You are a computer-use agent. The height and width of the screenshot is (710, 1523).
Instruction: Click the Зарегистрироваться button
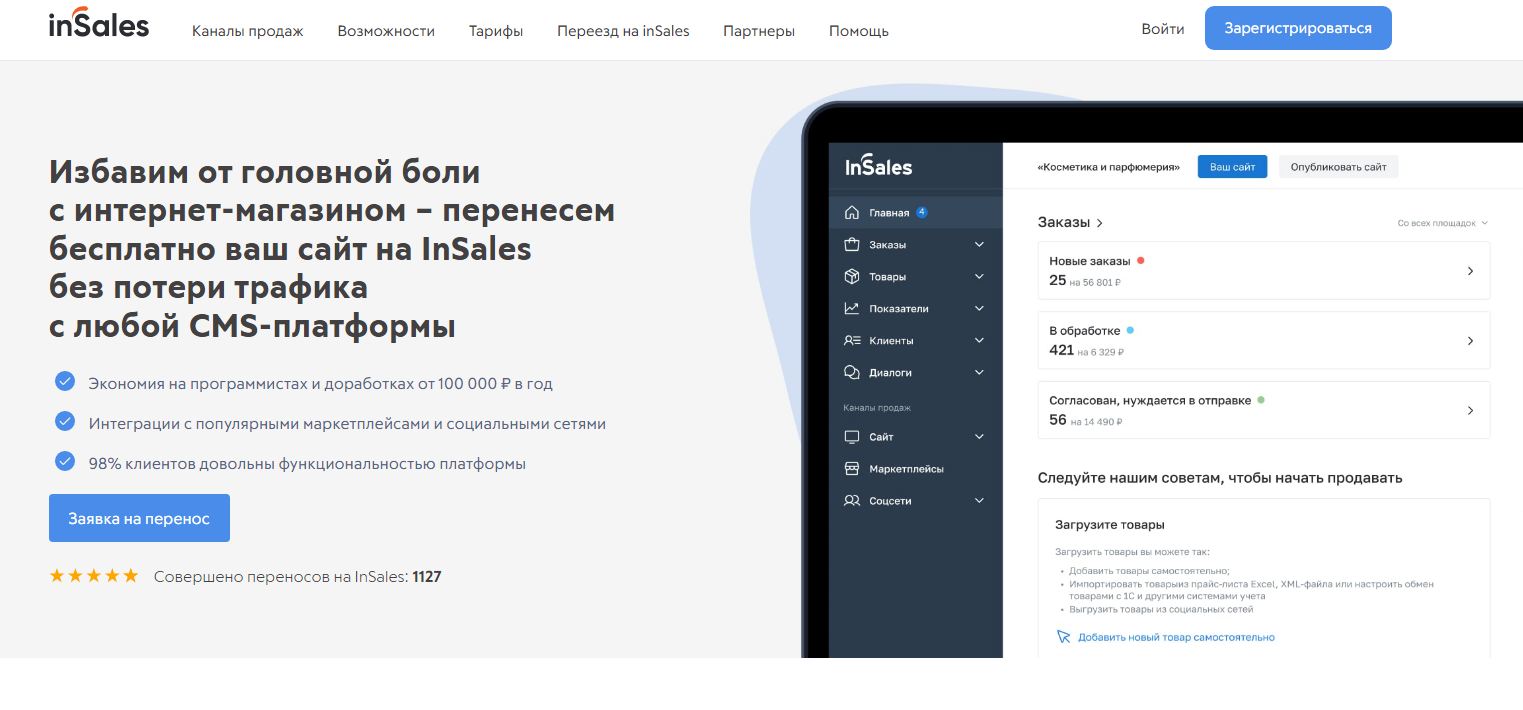click(1298, 28)
